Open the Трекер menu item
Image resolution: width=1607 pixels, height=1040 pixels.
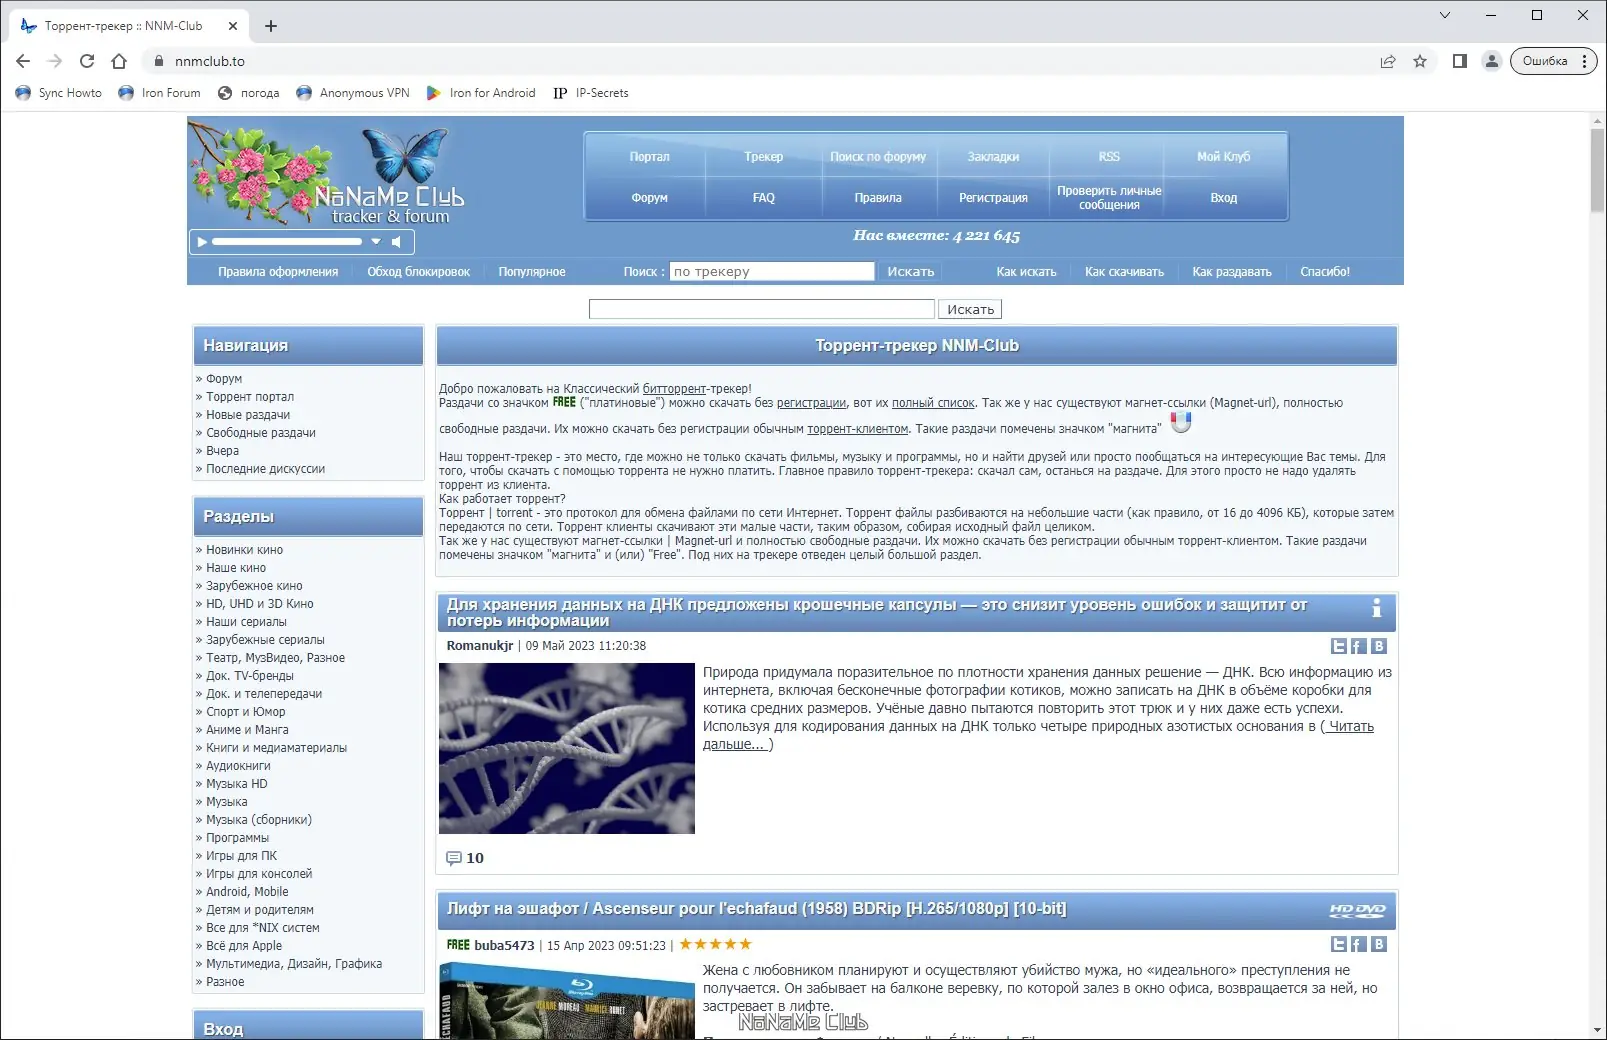pos(764,157)
